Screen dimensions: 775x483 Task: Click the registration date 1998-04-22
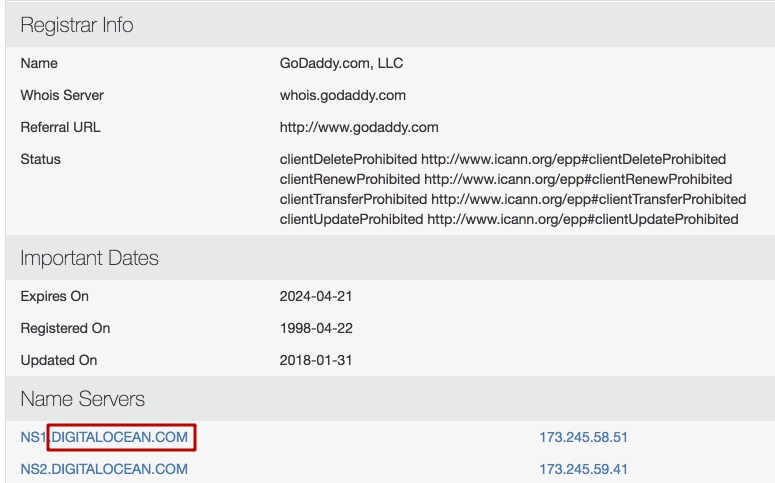tap(316, 328)
